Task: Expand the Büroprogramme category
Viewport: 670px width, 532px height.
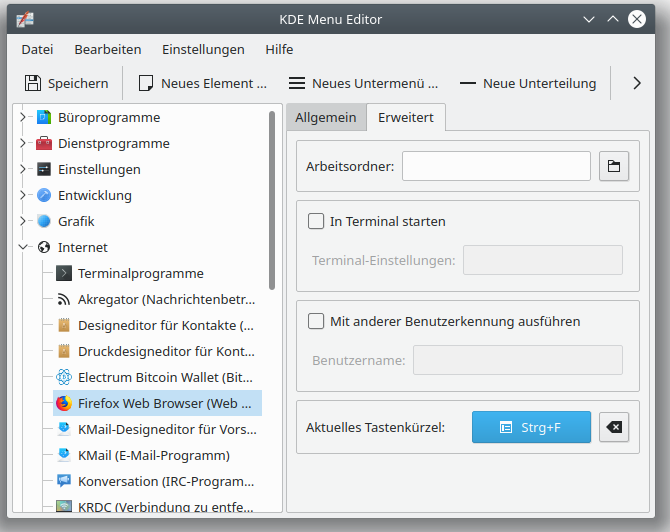Action: (23, 117)
